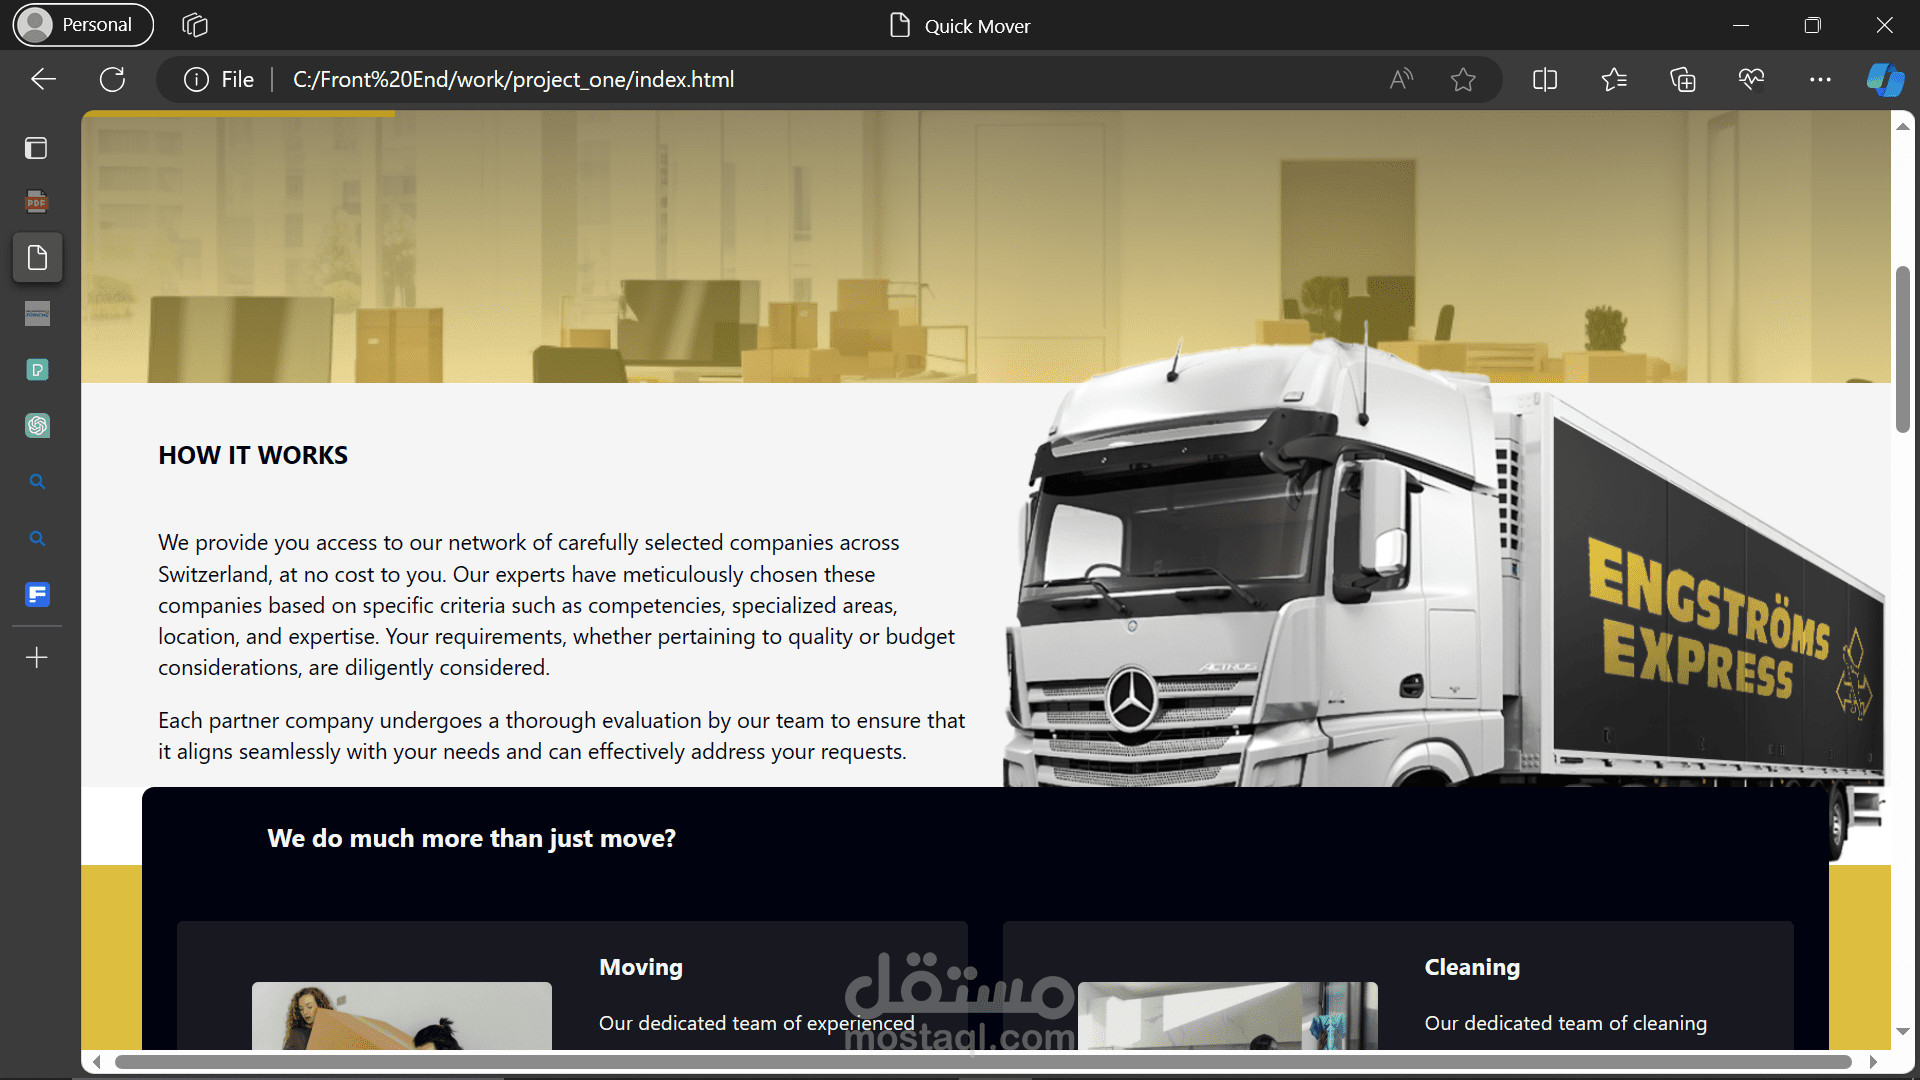Launch Copilot from toolbar

(1885, 79)
